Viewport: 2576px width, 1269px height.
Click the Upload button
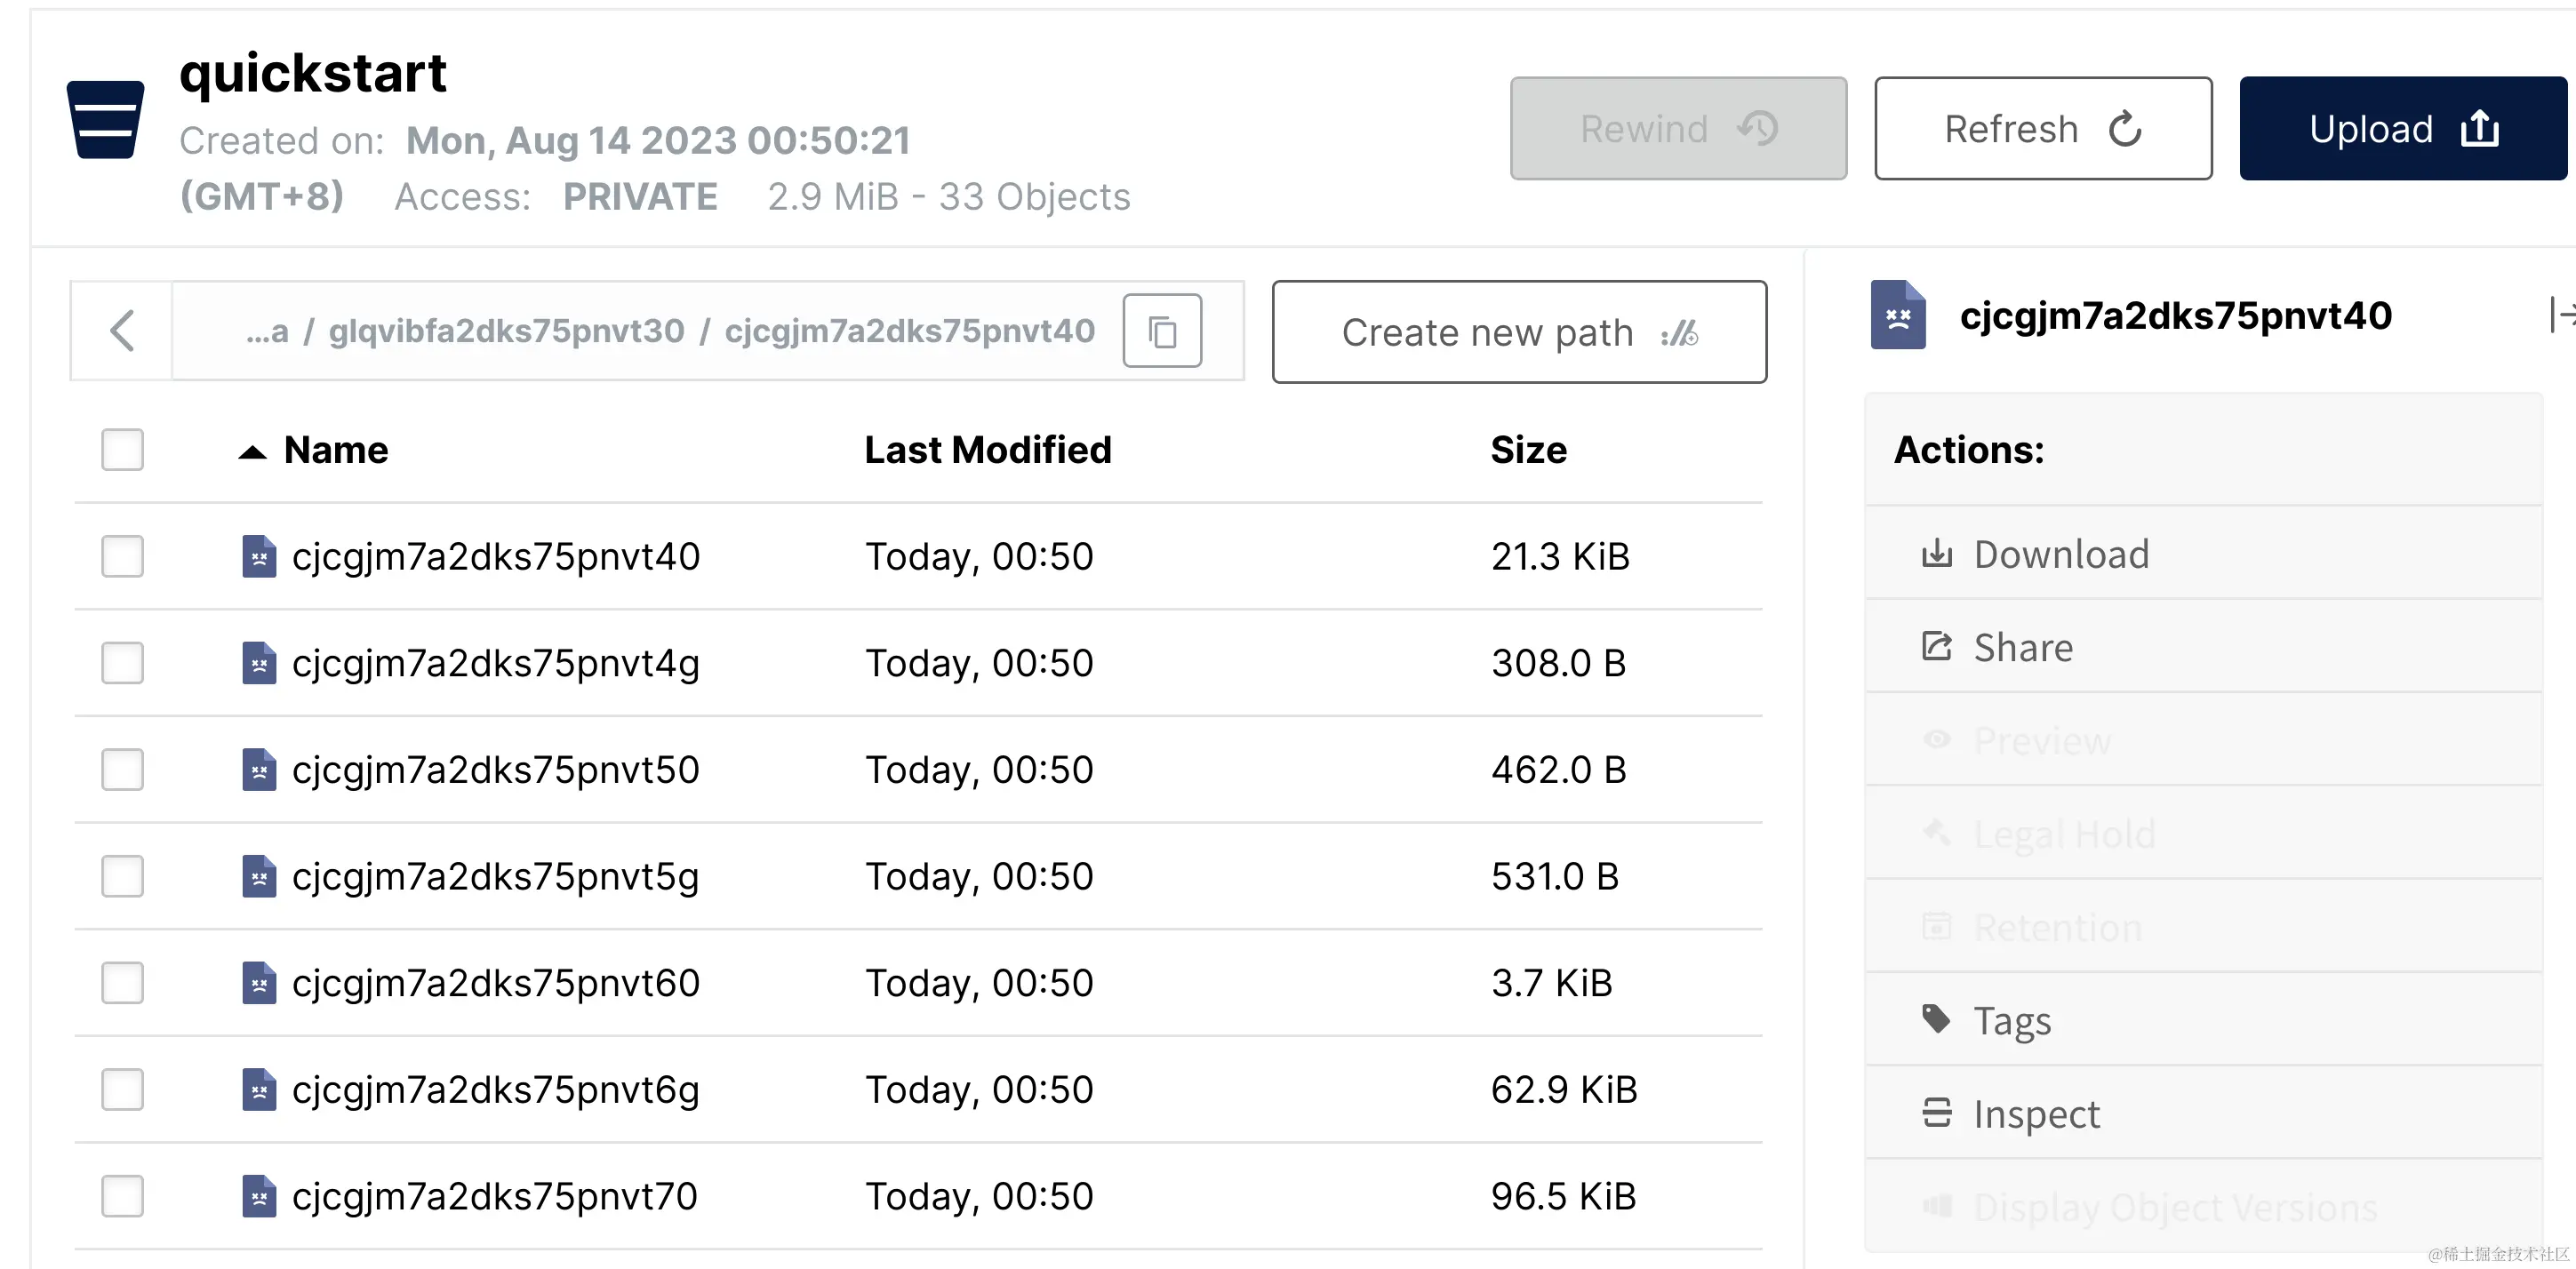[2402, 129]
